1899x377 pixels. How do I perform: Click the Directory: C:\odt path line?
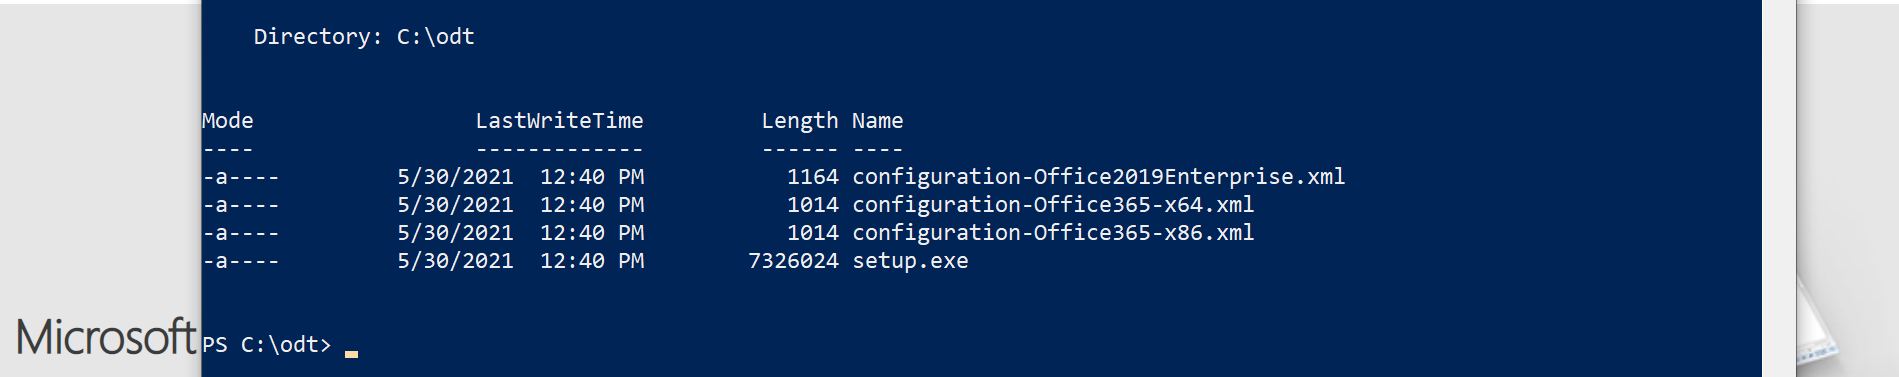click(364, 37)
